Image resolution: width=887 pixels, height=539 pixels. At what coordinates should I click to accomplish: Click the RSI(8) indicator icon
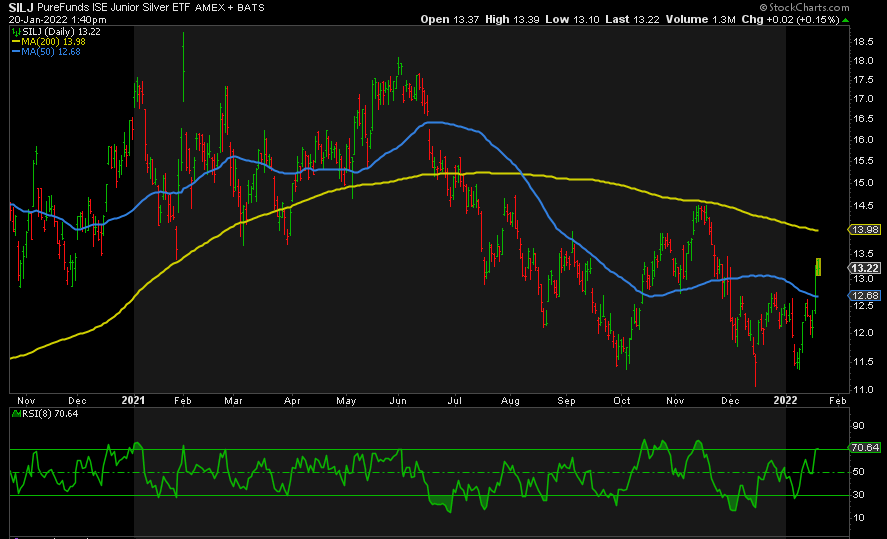pos(16,414)
